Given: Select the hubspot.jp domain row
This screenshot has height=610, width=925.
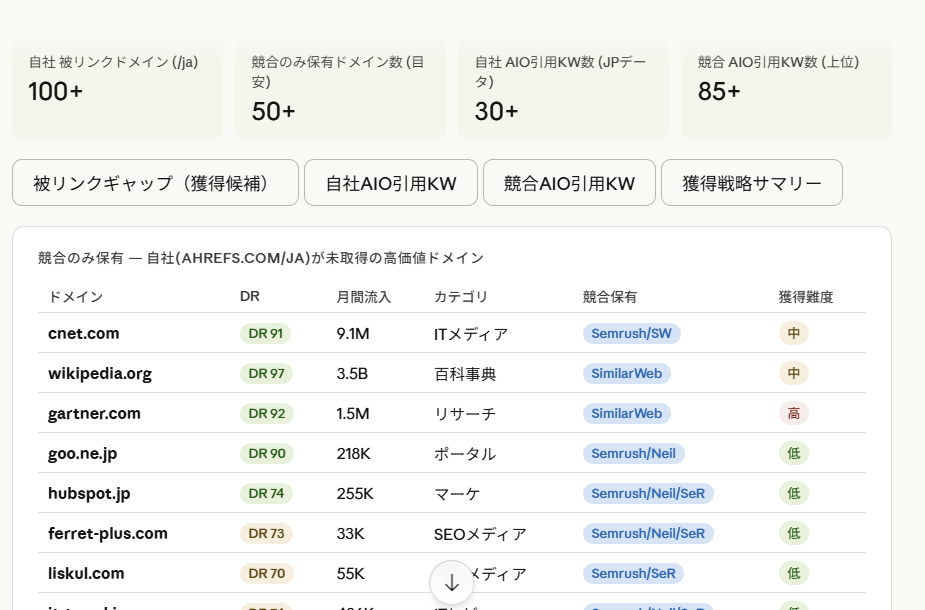Looking at the screenshot, I should pyautogui.click(x=89, y=493).
